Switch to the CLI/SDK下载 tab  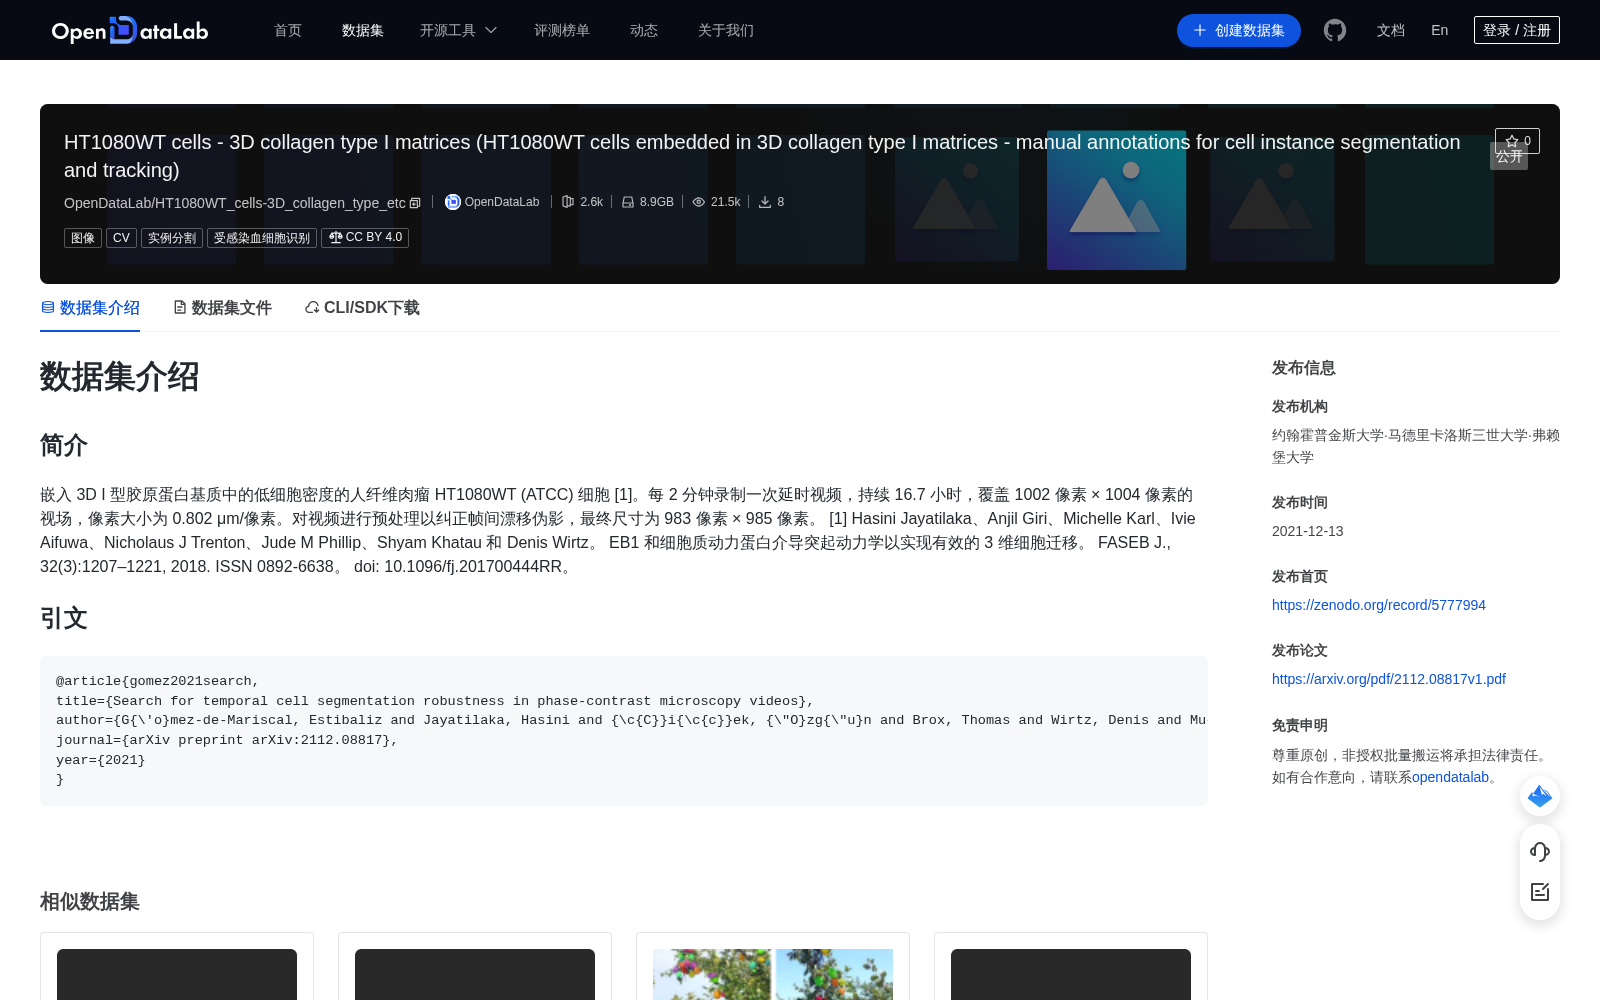[x=362, y=308]
